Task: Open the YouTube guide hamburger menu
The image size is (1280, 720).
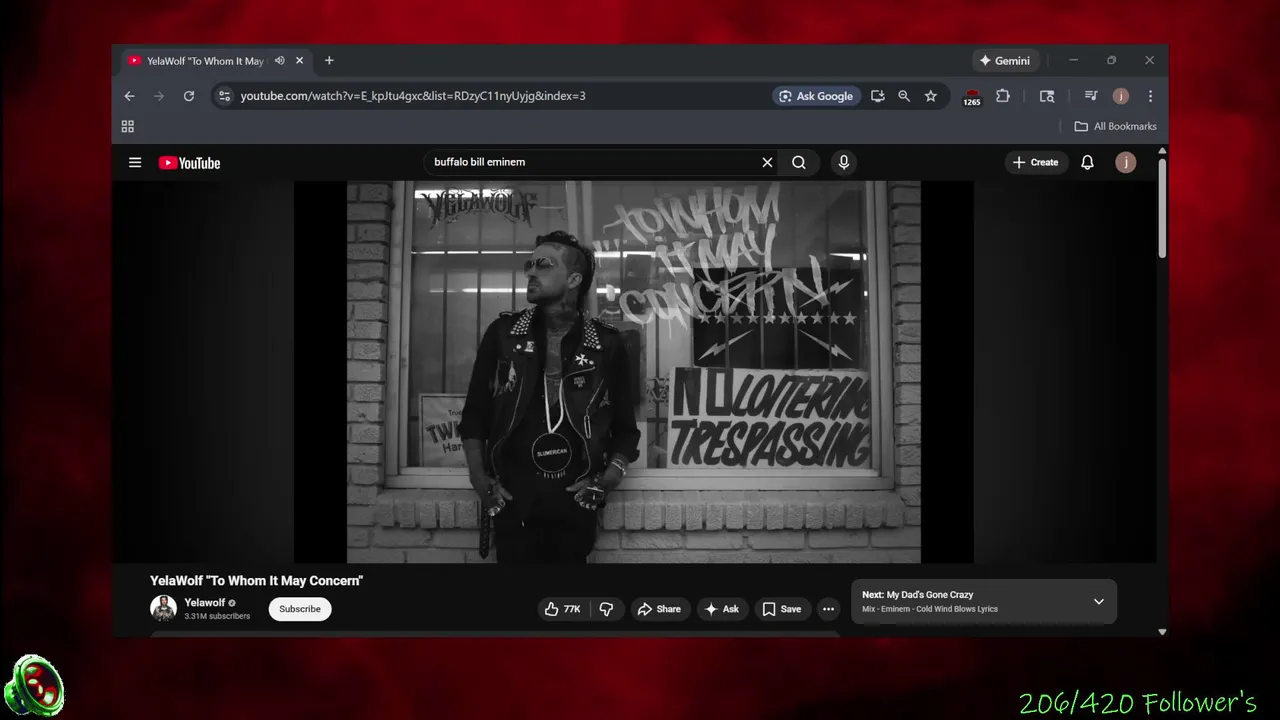Action: (135, 162)
